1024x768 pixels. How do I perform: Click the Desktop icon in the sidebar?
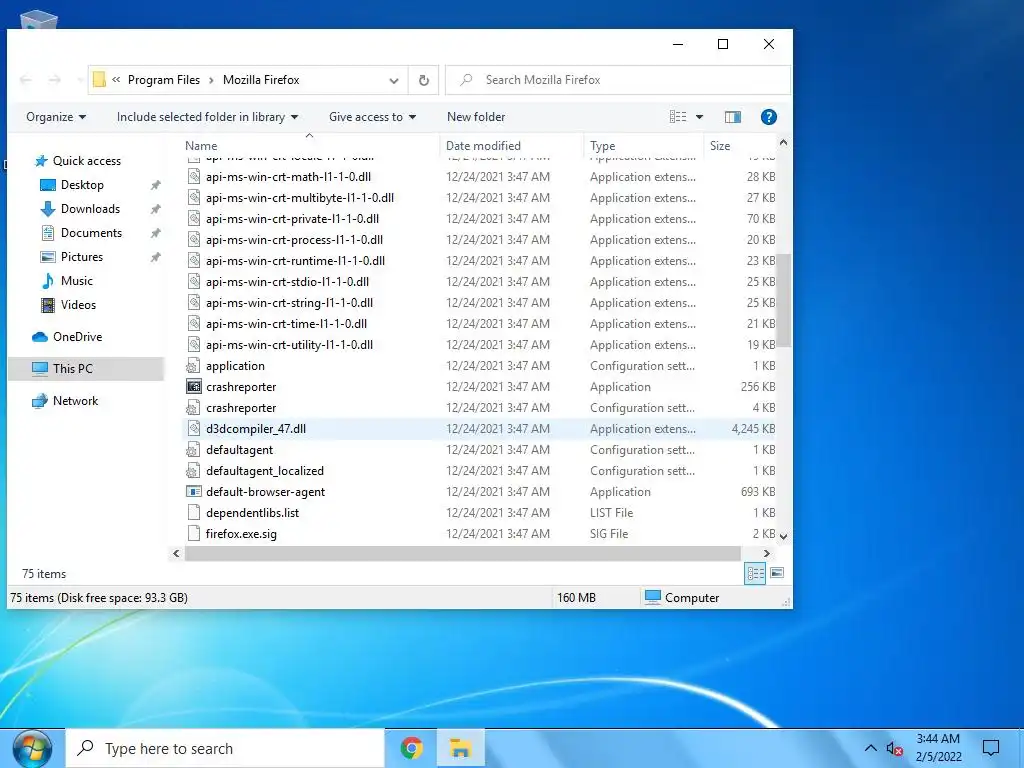click(48, 185)
